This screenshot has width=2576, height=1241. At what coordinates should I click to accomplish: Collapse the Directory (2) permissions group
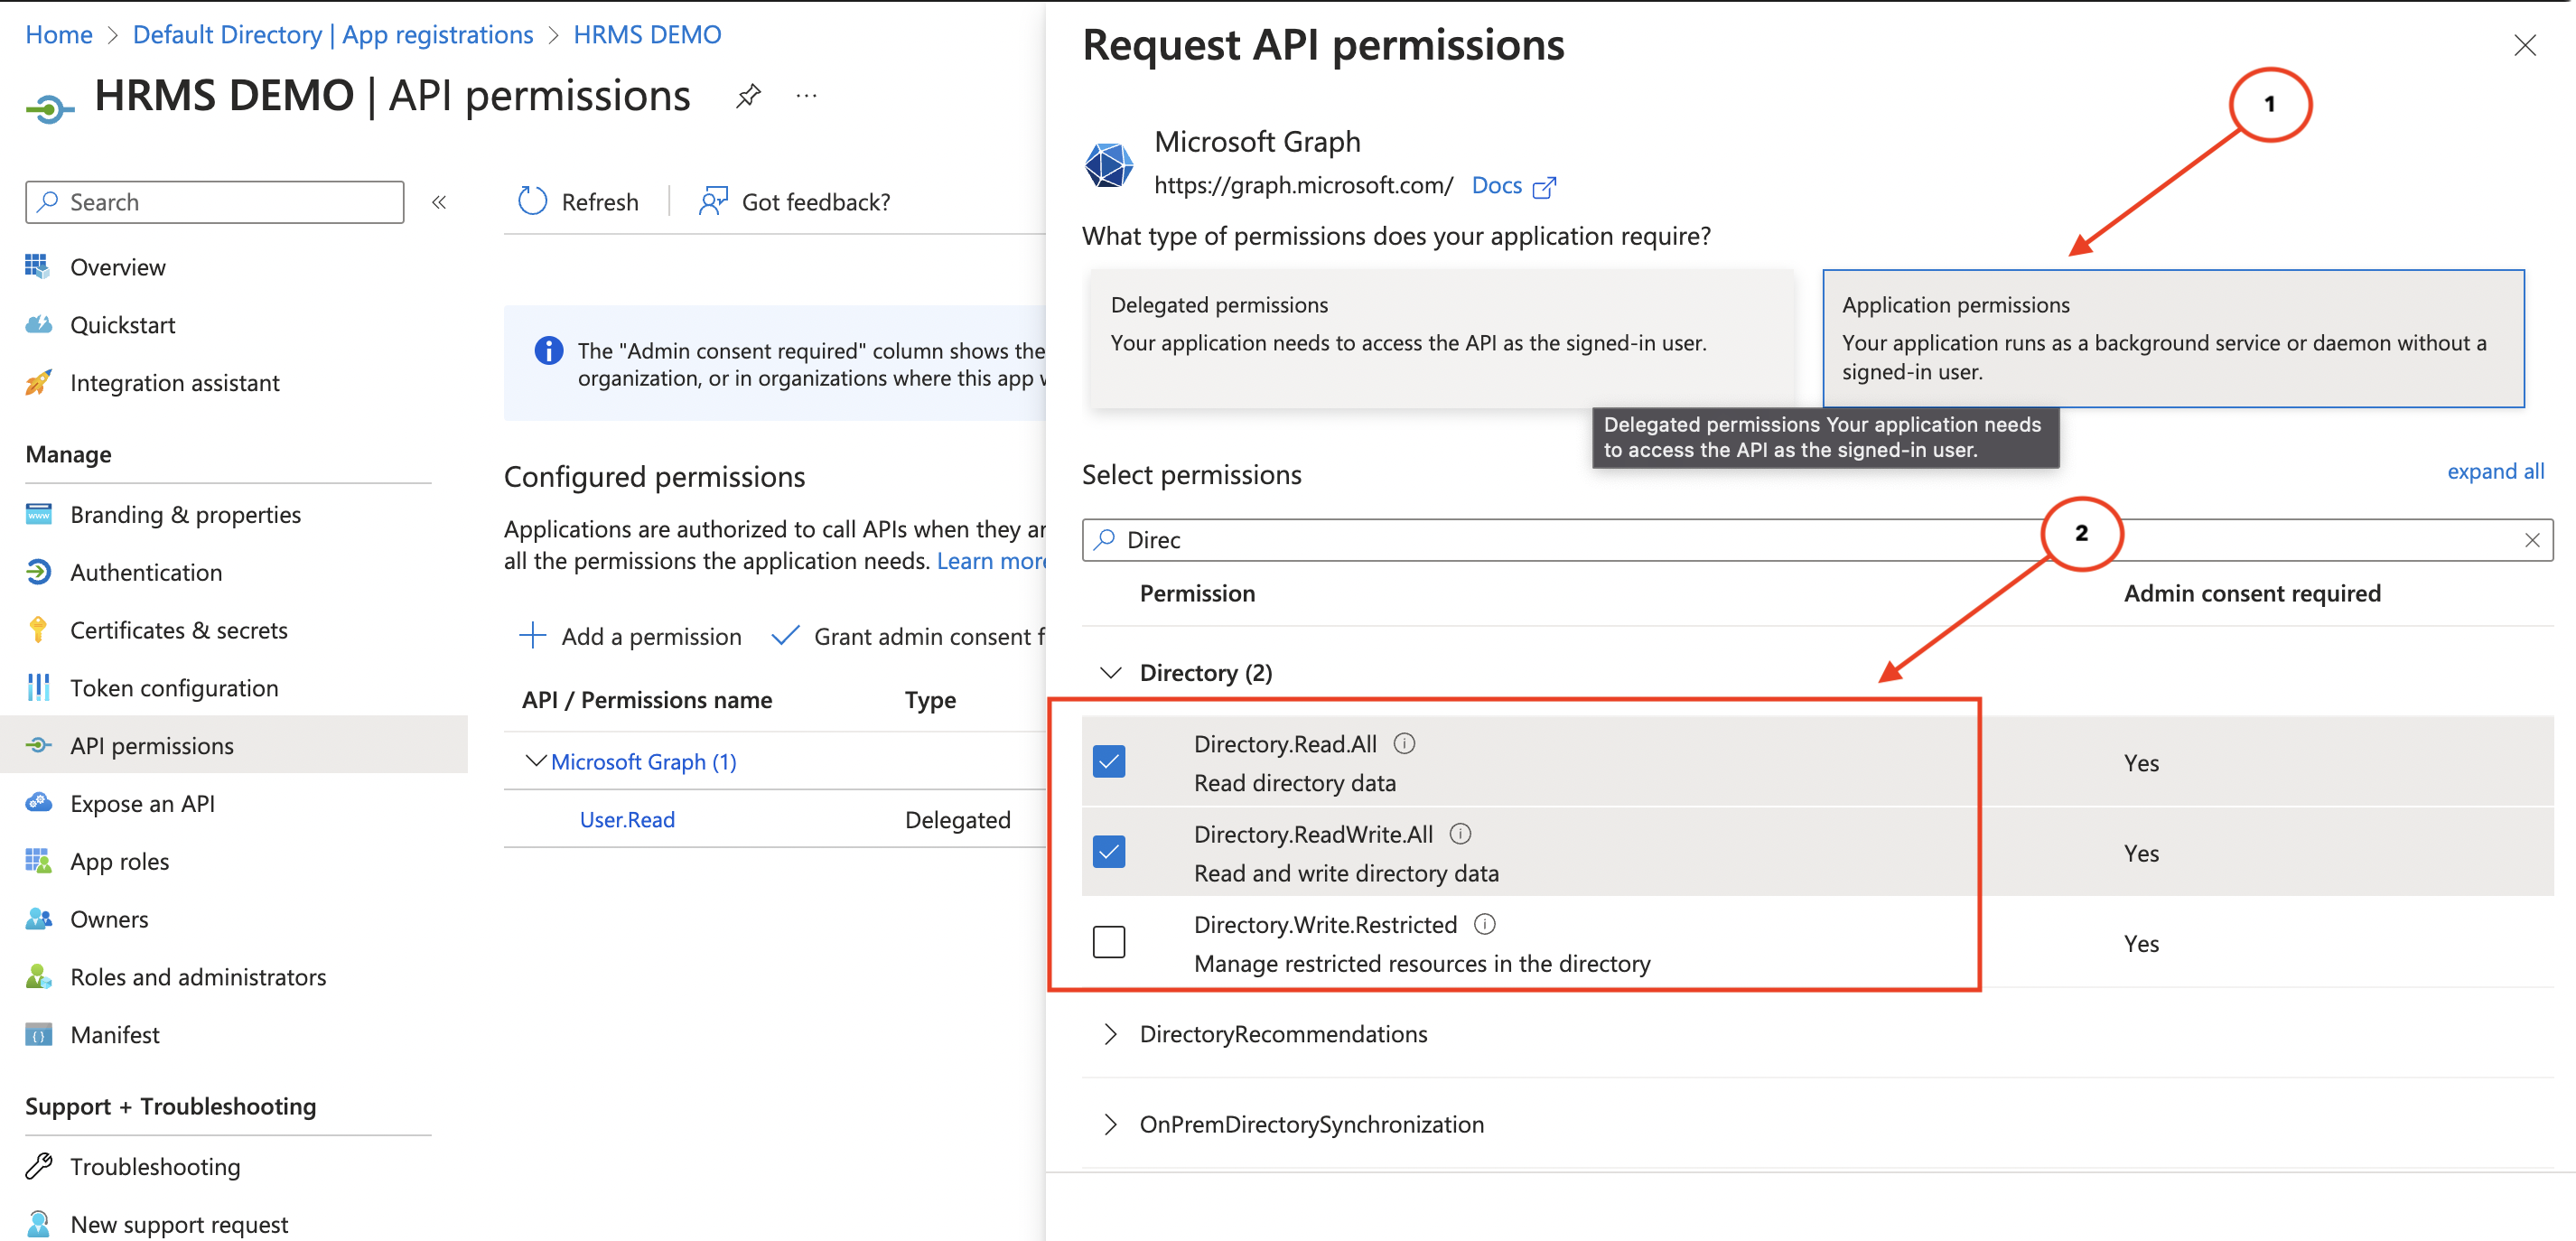(1110, 673)
